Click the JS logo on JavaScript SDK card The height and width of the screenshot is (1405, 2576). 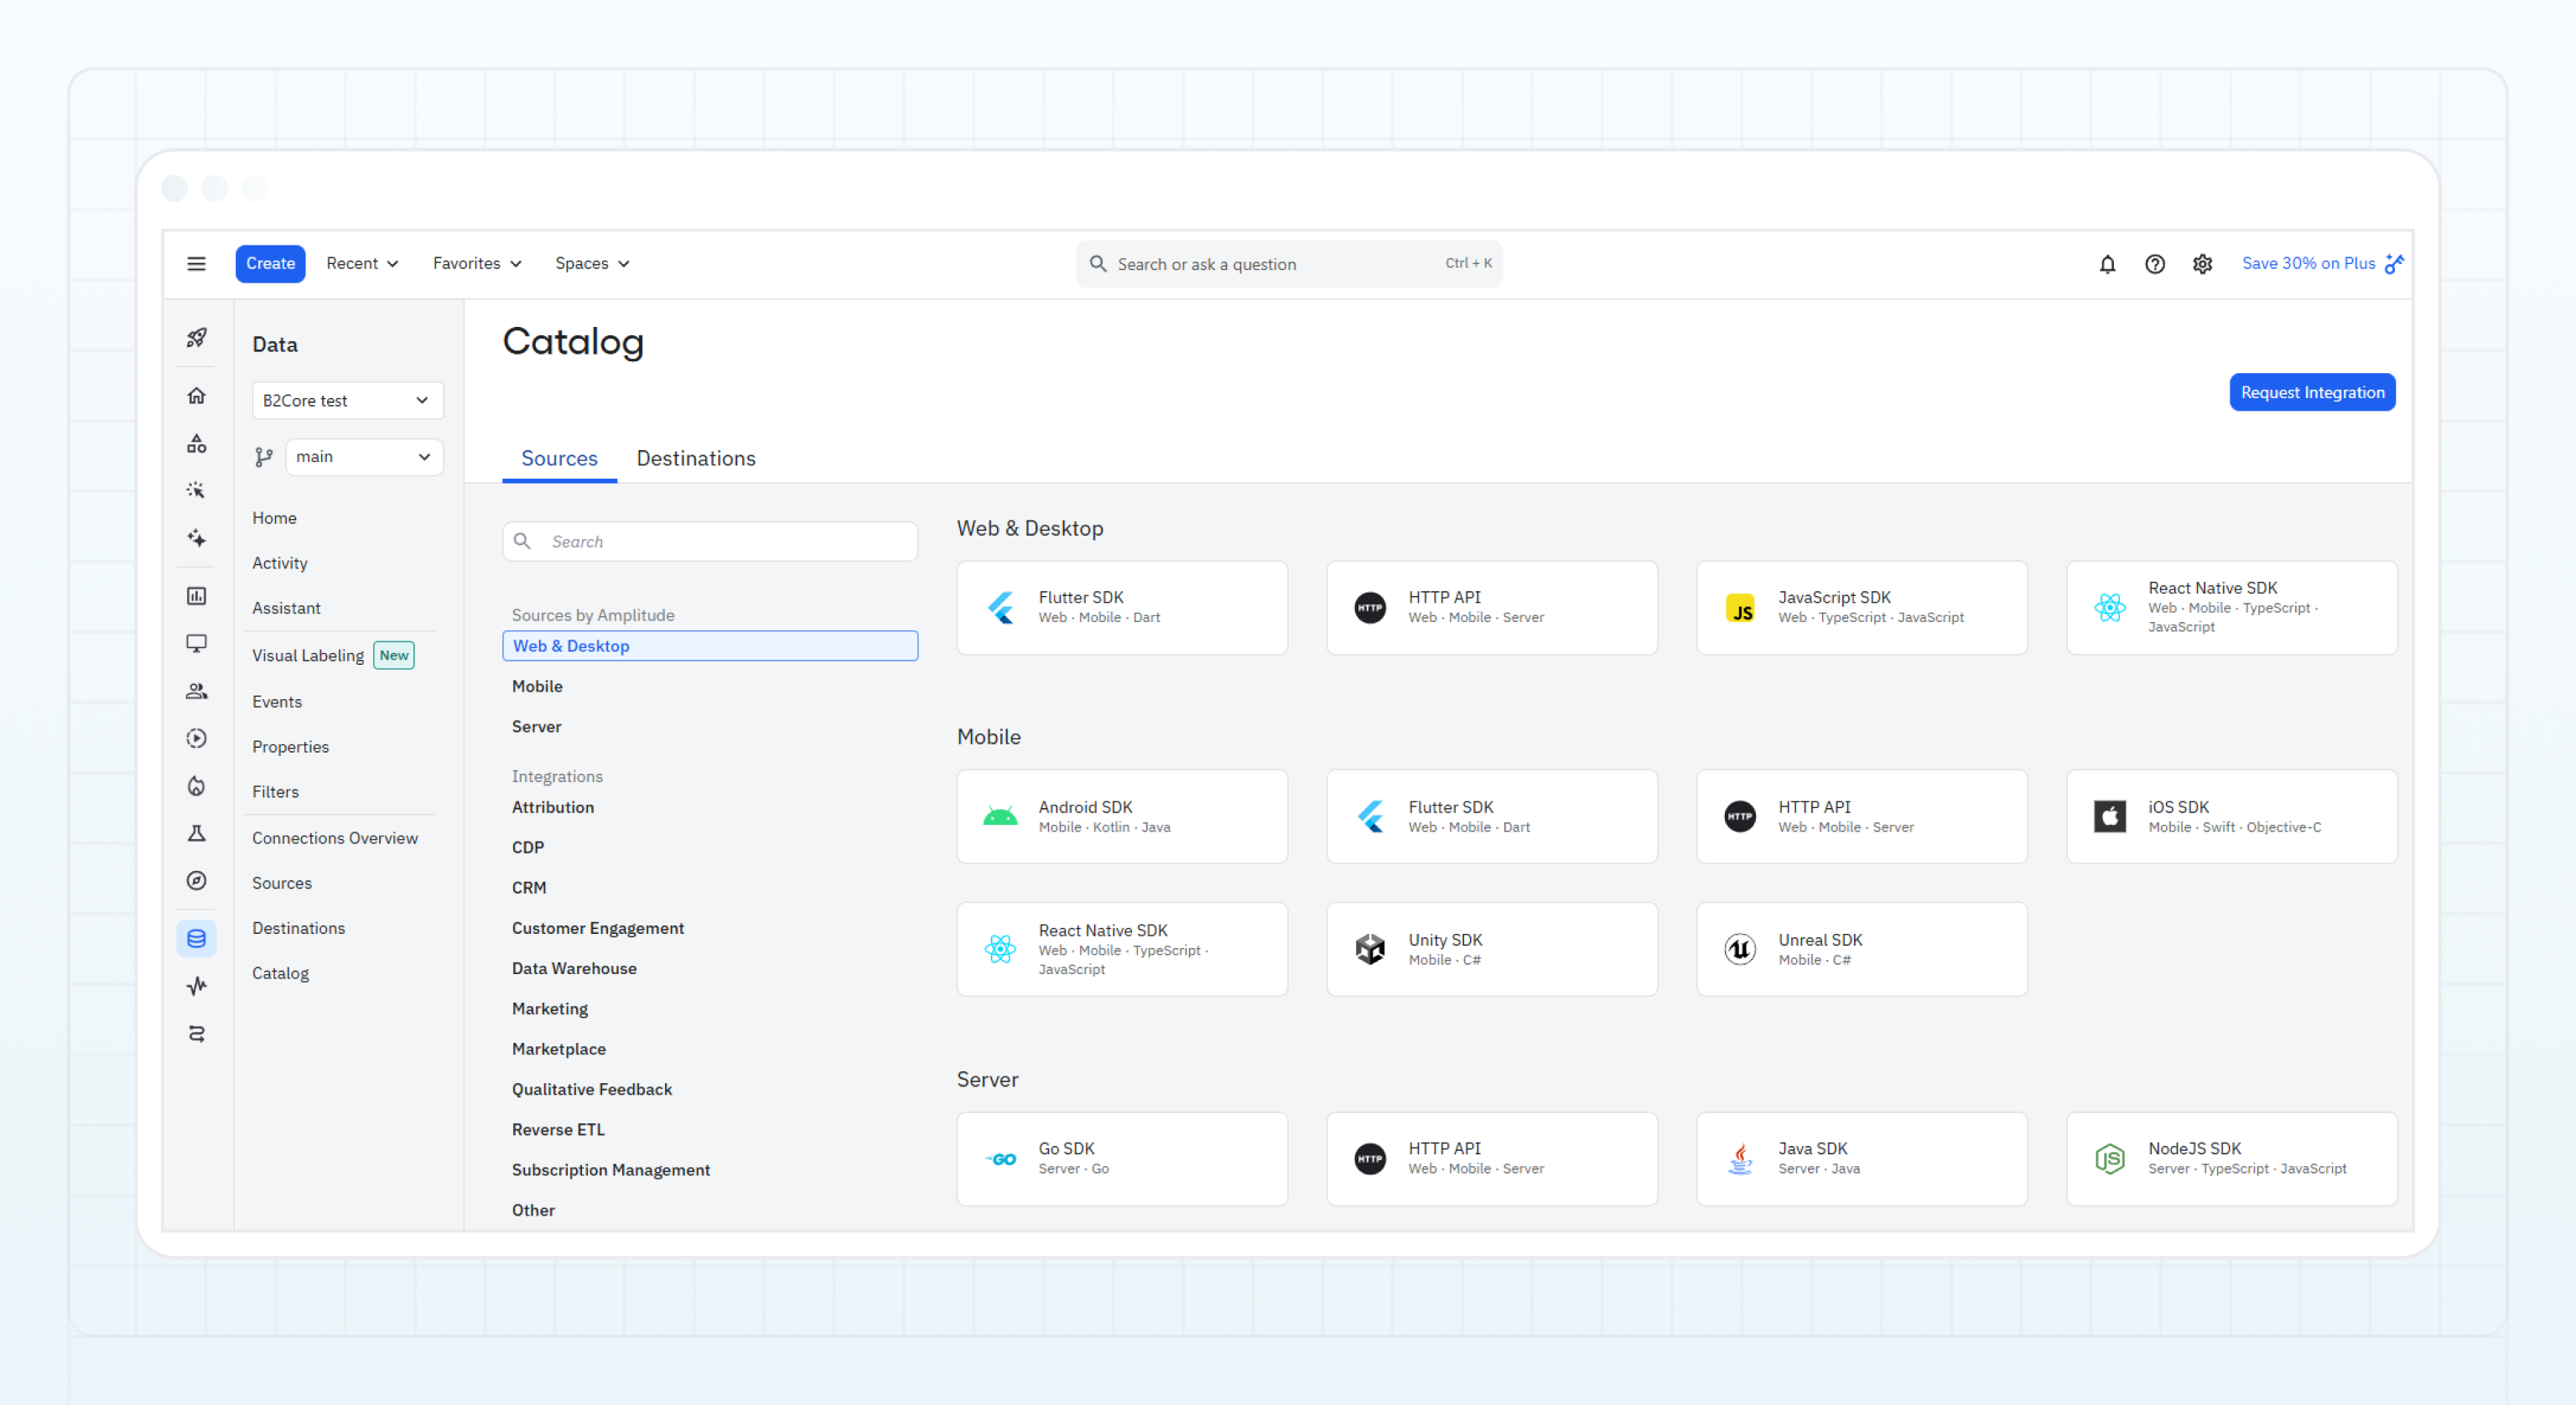click(1740, 608)
